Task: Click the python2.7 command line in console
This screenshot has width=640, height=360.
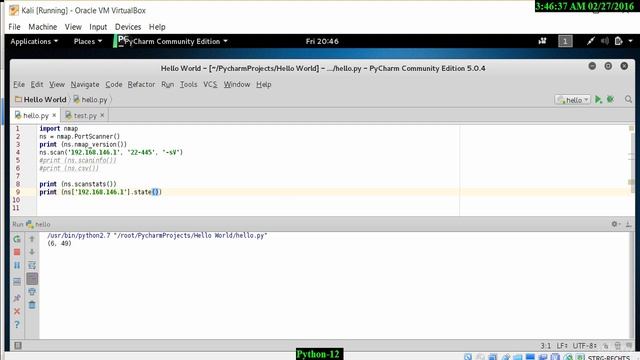Action: (157, 236)
